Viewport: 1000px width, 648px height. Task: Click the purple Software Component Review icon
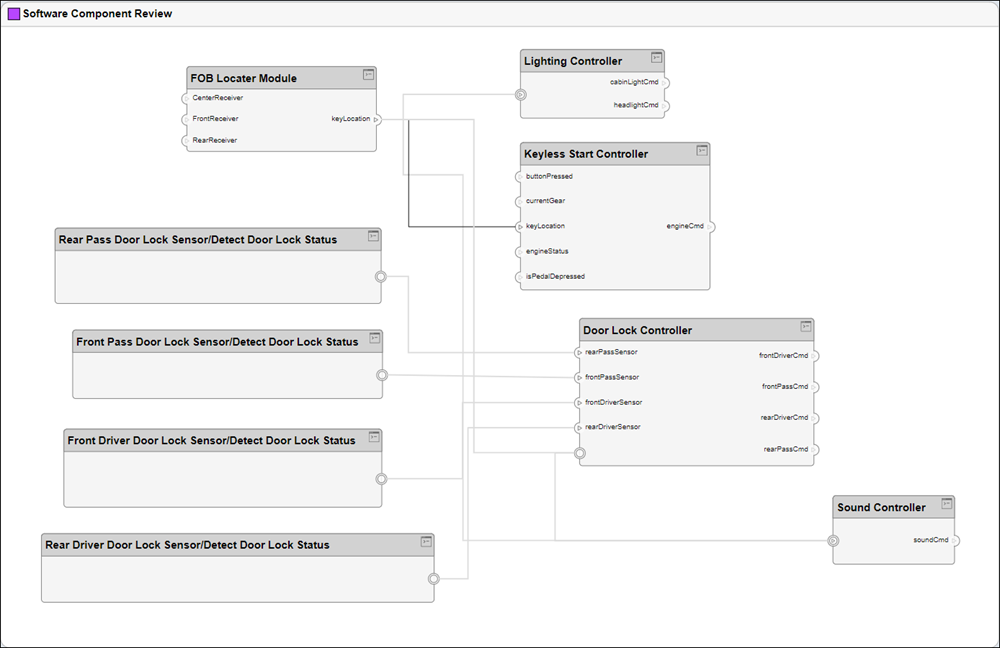click(12, 13)
